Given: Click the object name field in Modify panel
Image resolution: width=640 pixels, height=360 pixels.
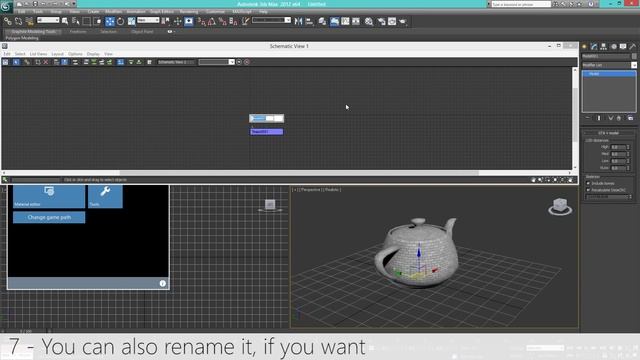Looking at the screenshot, I should [606, 56].
